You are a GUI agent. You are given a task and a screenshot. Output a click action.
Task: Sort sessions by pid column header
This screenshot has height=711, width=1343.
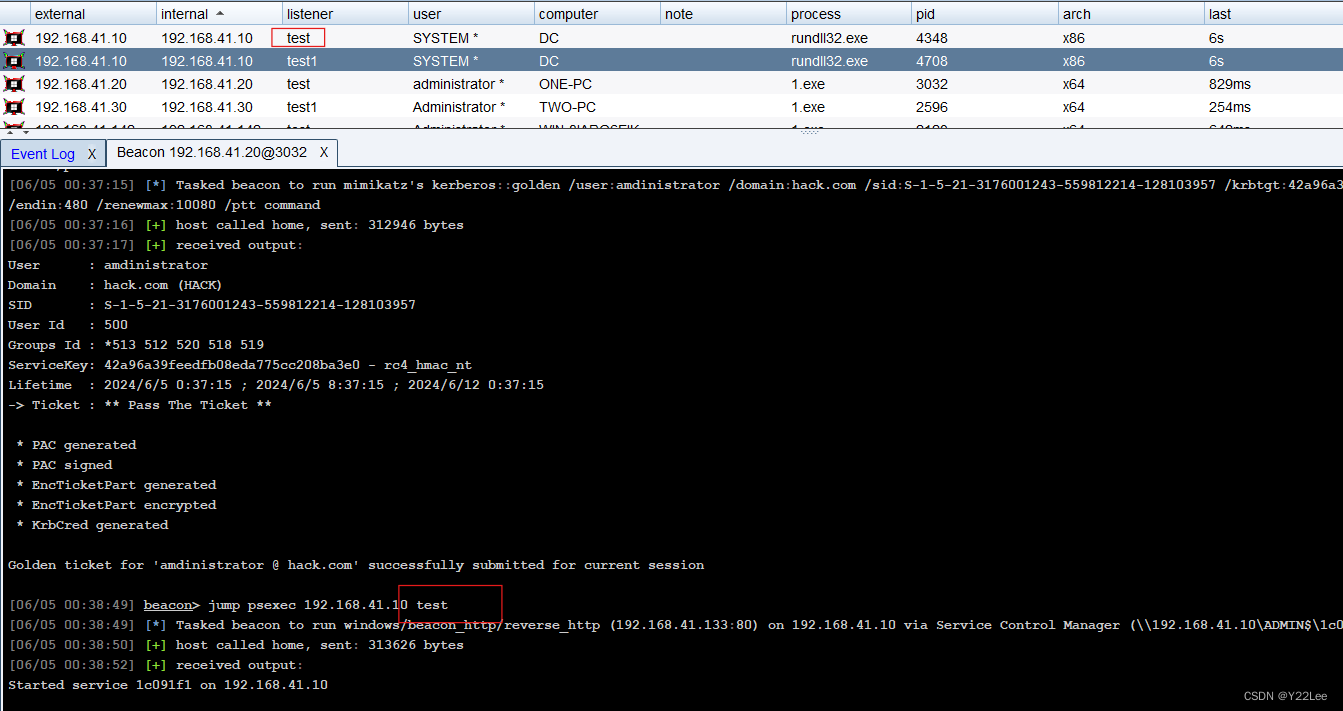(x=985, y=14)
